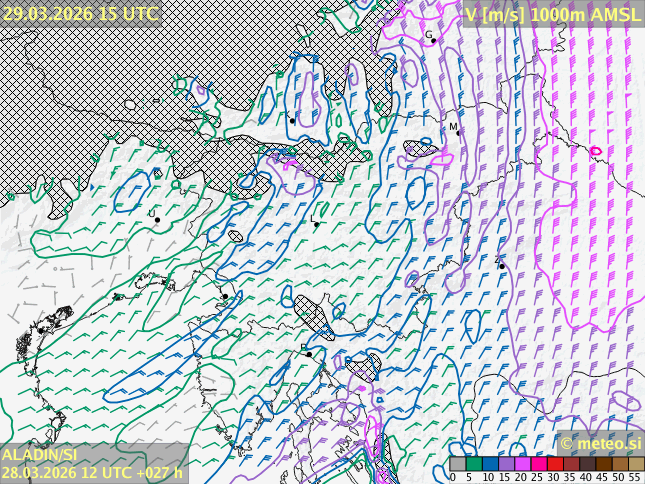
Task: Click the gray 0 m/s legend swatch
Action: (458, 464)
